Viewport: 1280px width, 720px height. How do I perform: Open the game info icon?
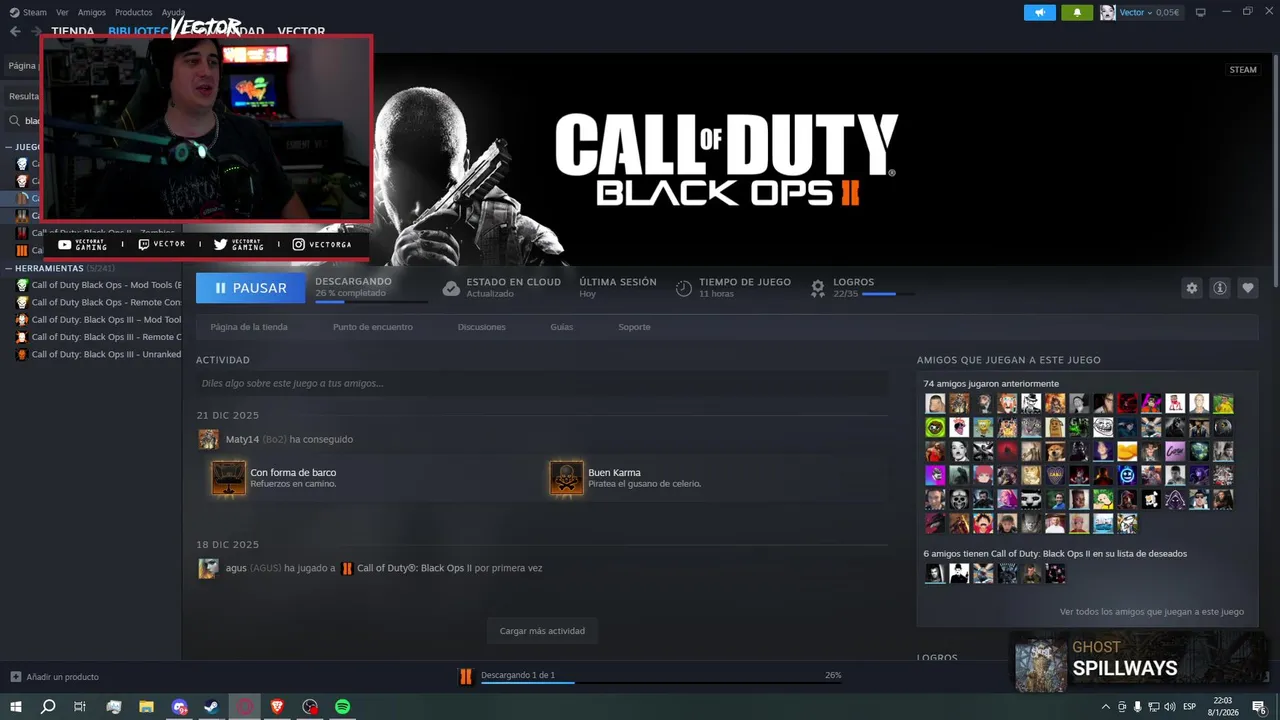1220,288
